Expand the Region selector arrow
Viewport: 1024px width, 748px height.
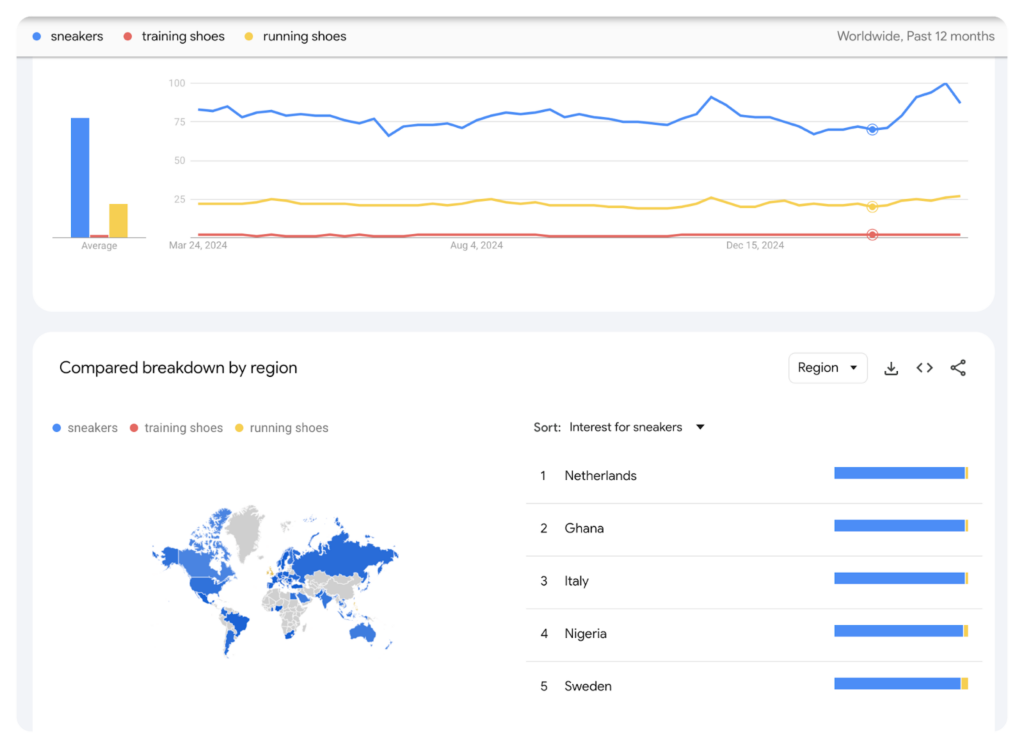(852, 367)
